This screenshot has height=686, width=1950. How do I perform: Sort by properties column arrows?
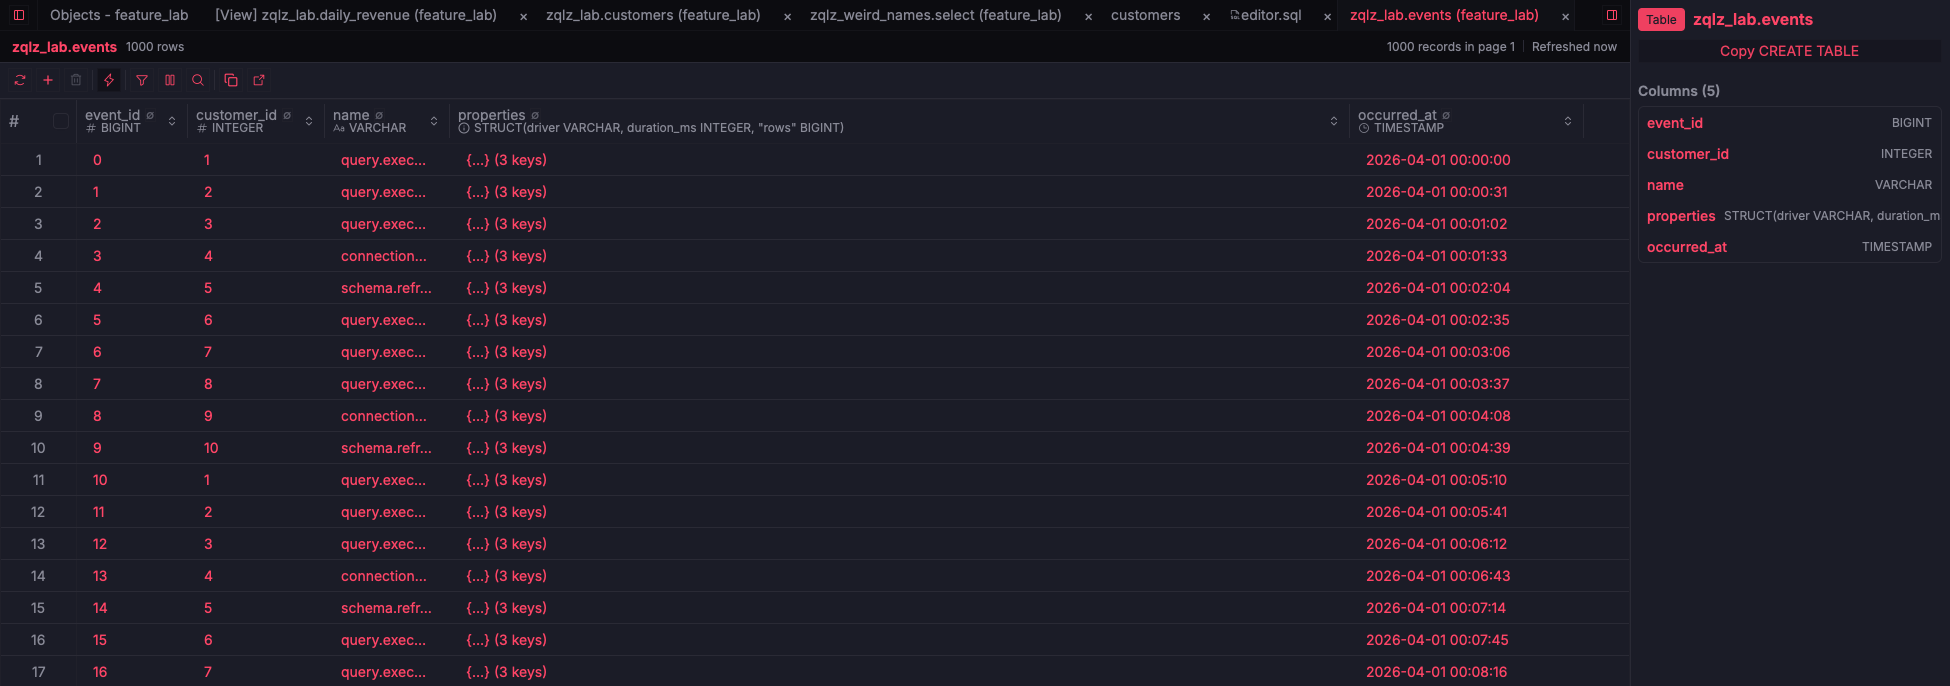pos(1334,121)
